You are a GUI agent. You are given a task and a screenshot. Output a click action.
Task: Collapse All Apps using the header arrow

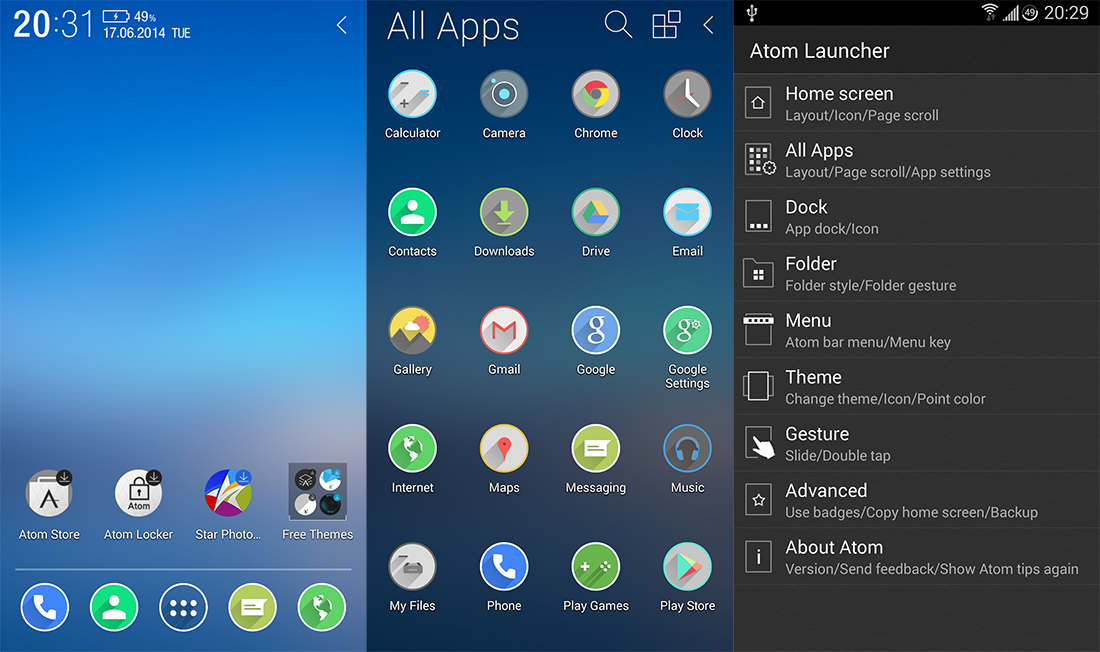[x=708, y=25]
